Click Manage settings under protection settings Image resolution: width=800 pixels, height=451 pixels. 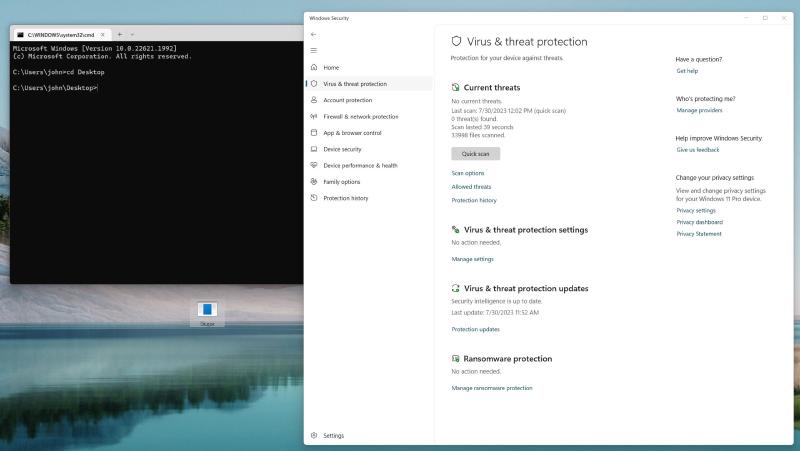click(x=472, y=259)
